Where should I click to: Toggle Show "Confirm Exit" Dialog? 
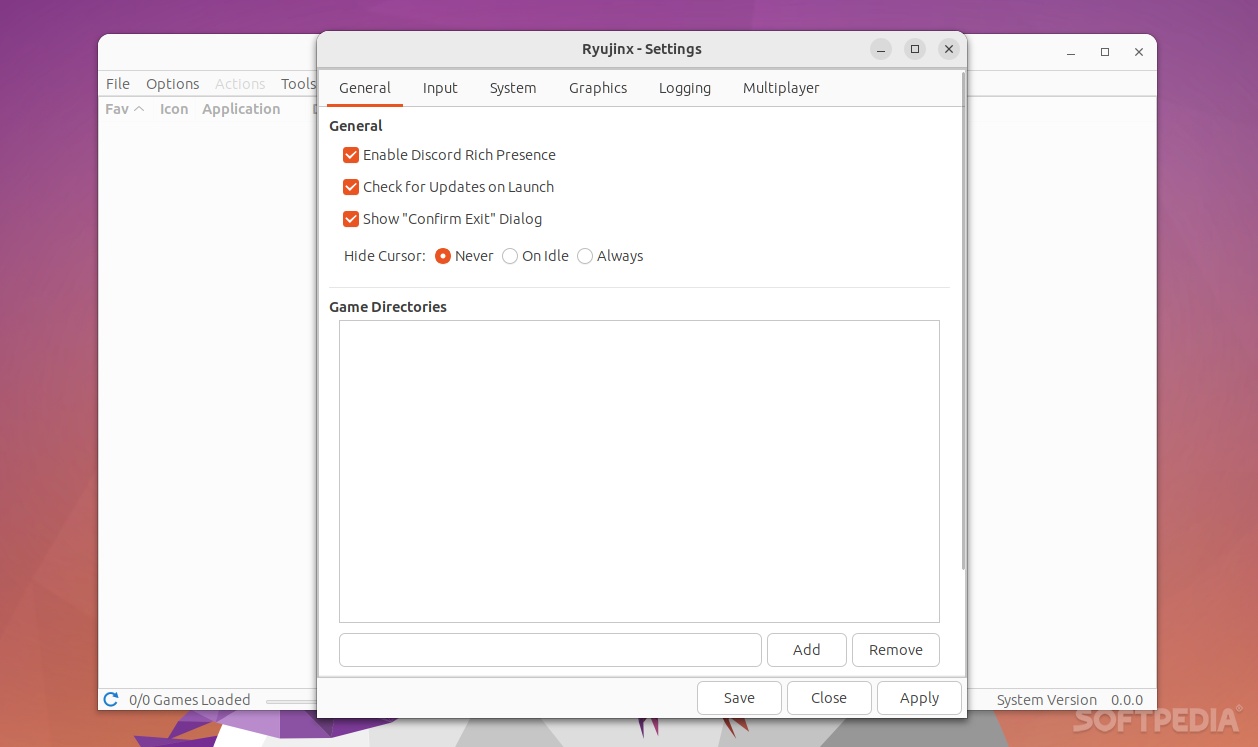point(351,219)
